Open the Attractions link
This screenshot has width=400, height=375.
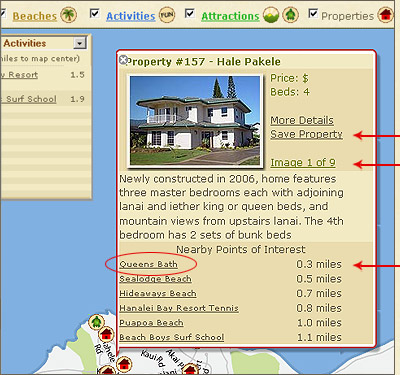[x=230, y=16]
